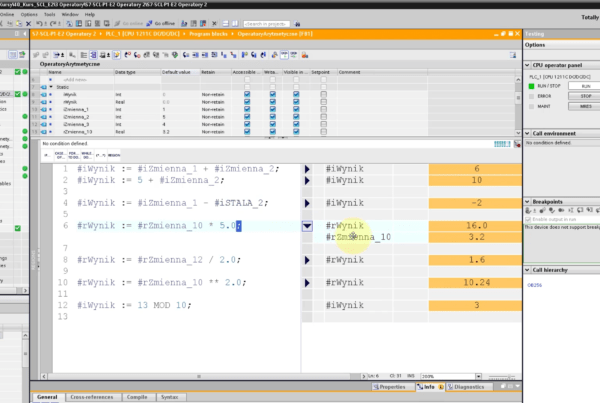Toggle Visible checkbox for rWynik row
Screen dimensions: 600x403
[298, 102]
